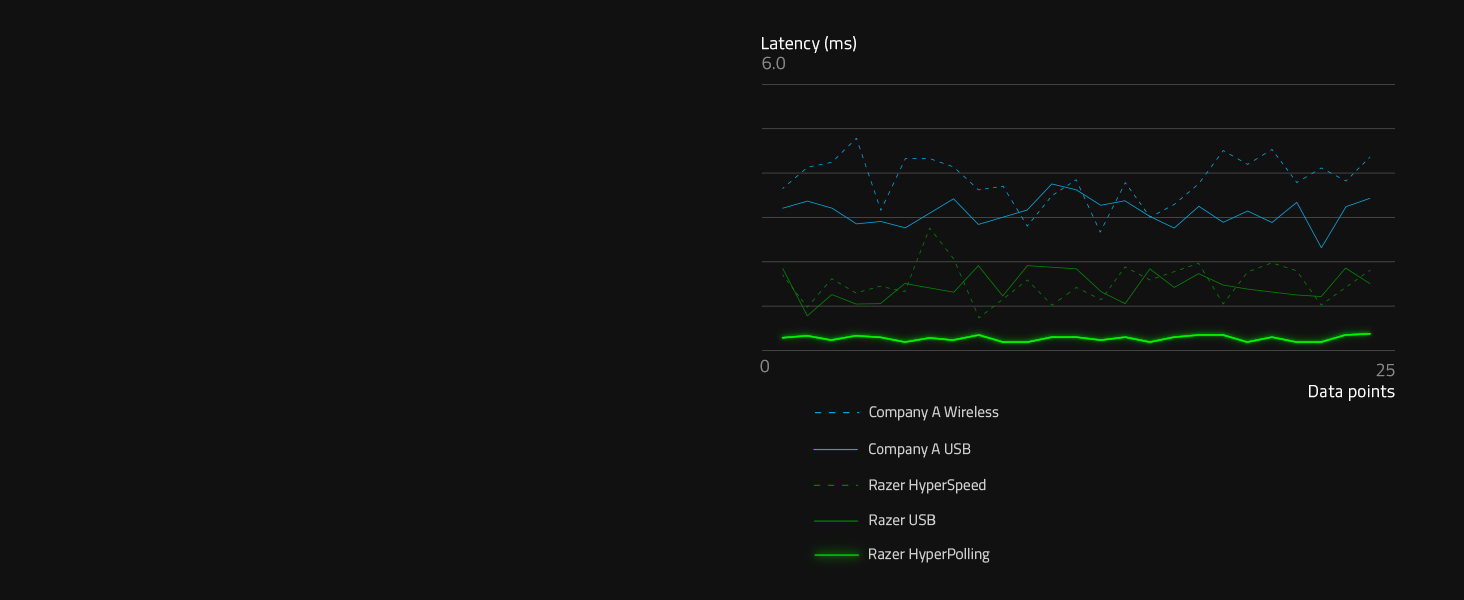
Task: Click the top horizontal gridline of the chart
Action: 1078,84
